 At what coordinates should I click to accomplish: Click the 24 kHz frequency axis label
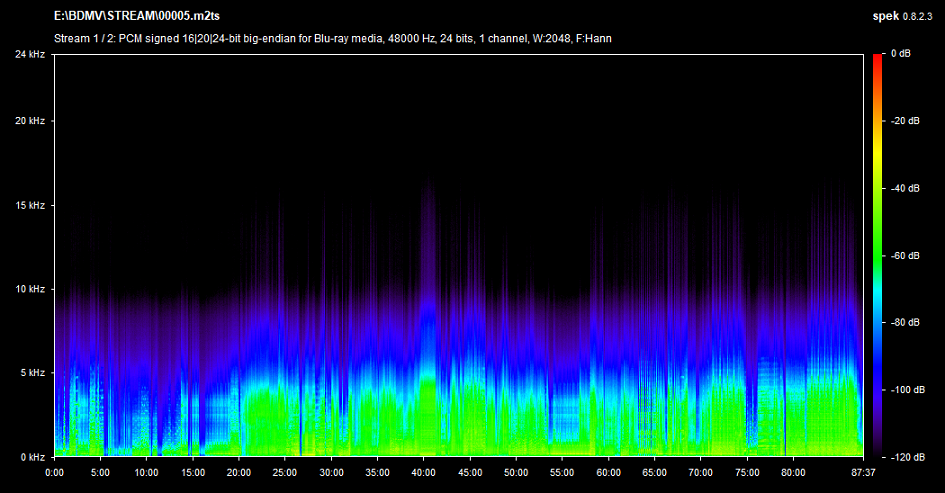pyautogui.click(x=29, y=54)
